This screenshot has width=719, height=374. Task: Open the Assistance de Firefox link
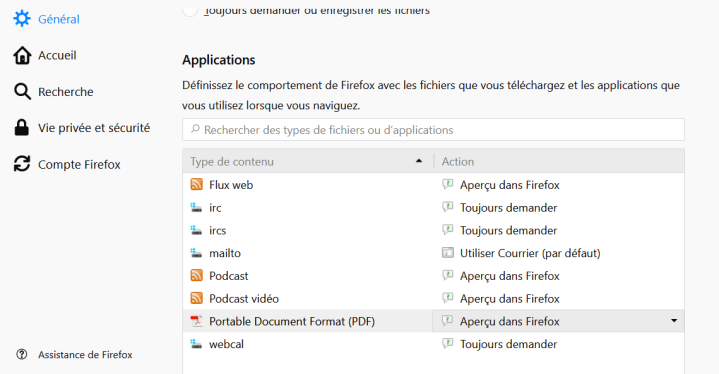coord(85,354)
